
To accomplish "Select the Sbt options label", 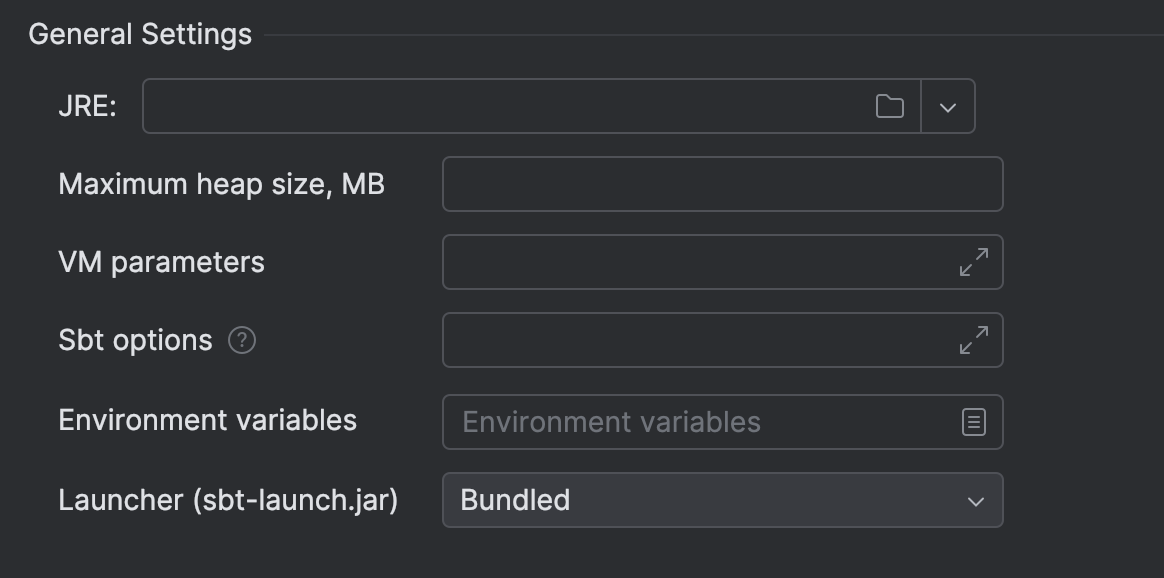I will point(136,340).
